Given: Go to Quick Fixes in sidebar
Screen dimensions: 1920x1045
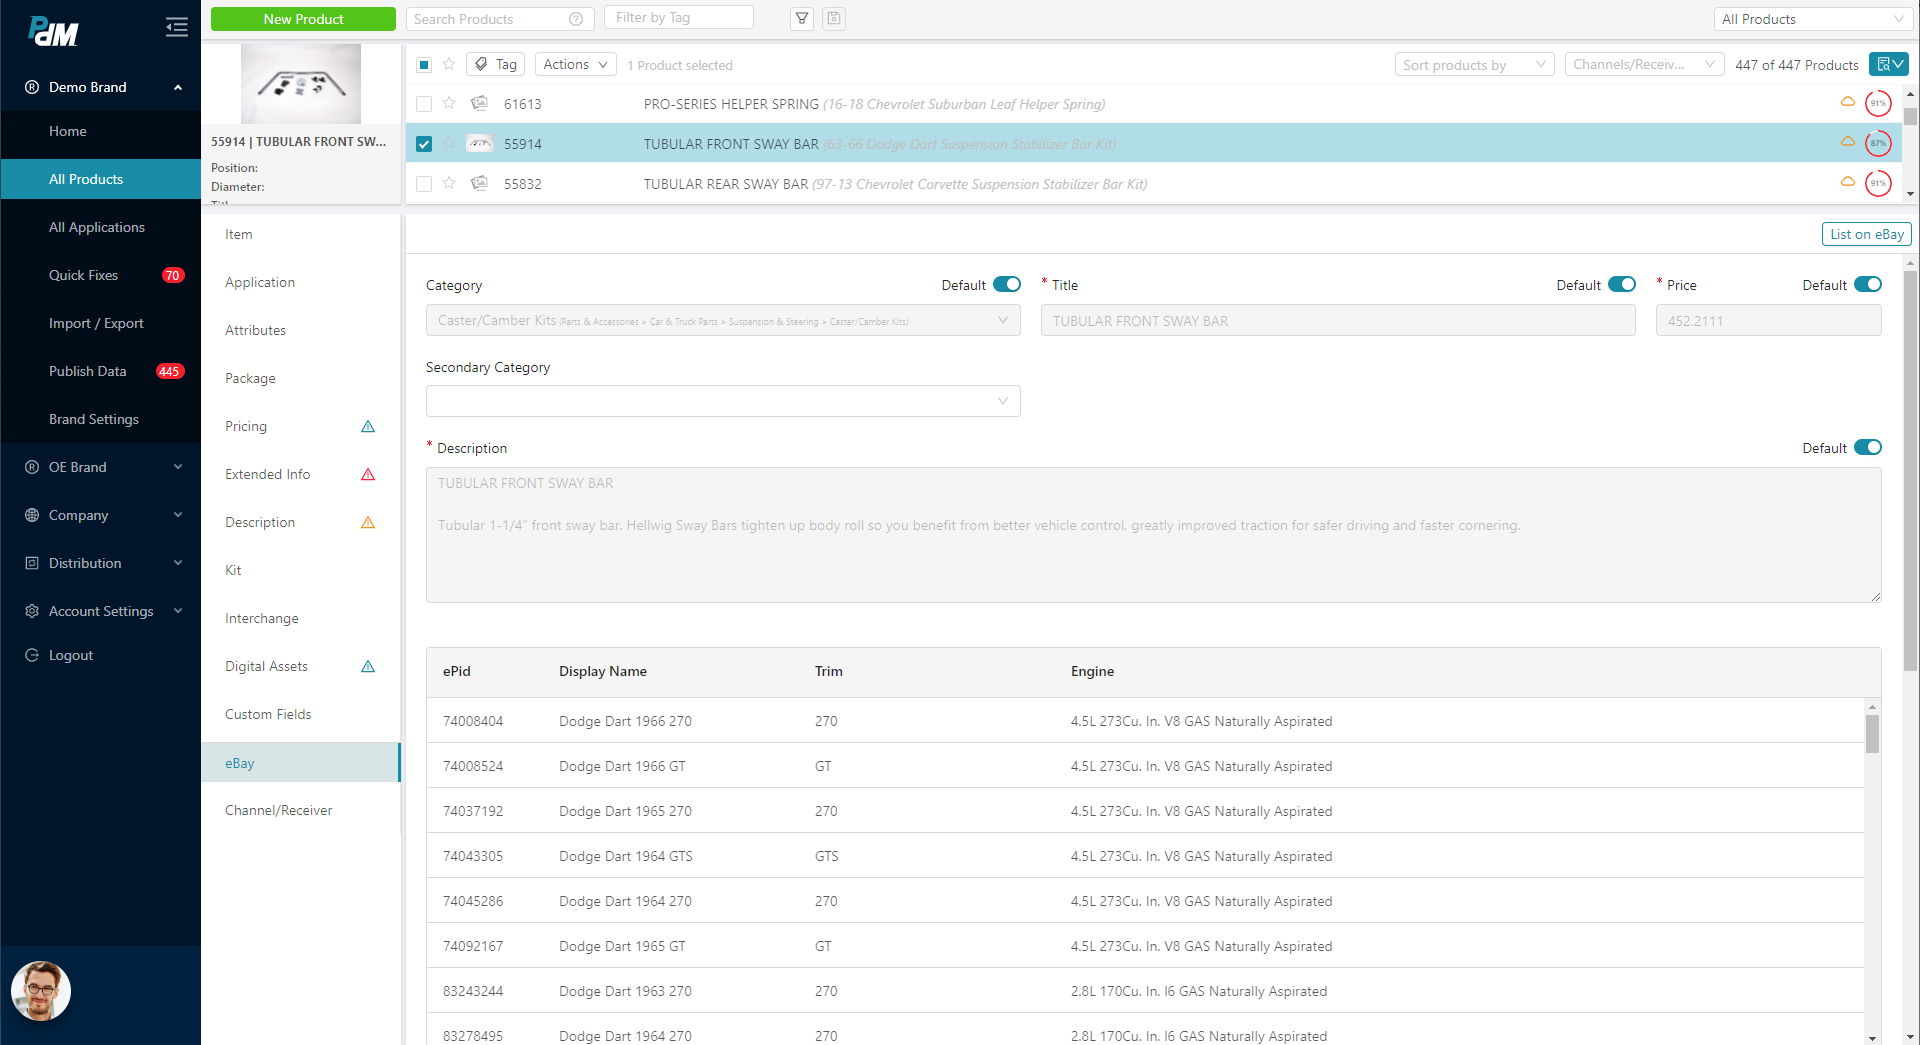Looking at the screenshot, I should 84,275.
